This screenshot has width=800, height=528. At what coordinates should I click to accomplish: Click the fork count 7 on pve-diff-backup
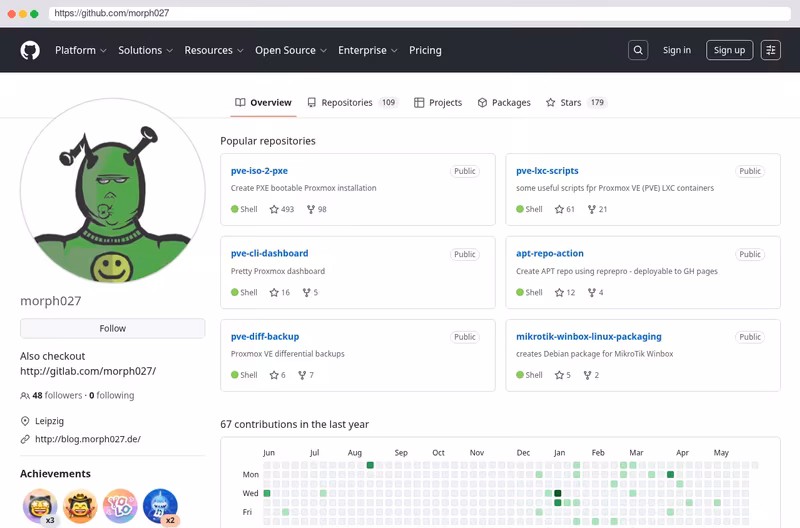[306, 375]
